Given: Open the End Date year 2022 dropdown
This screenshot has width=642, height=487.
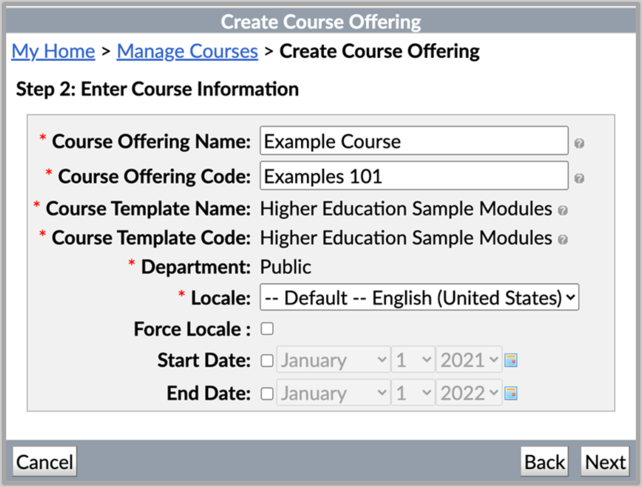Looking at the screenshot, I should click(x=469, y=393).
